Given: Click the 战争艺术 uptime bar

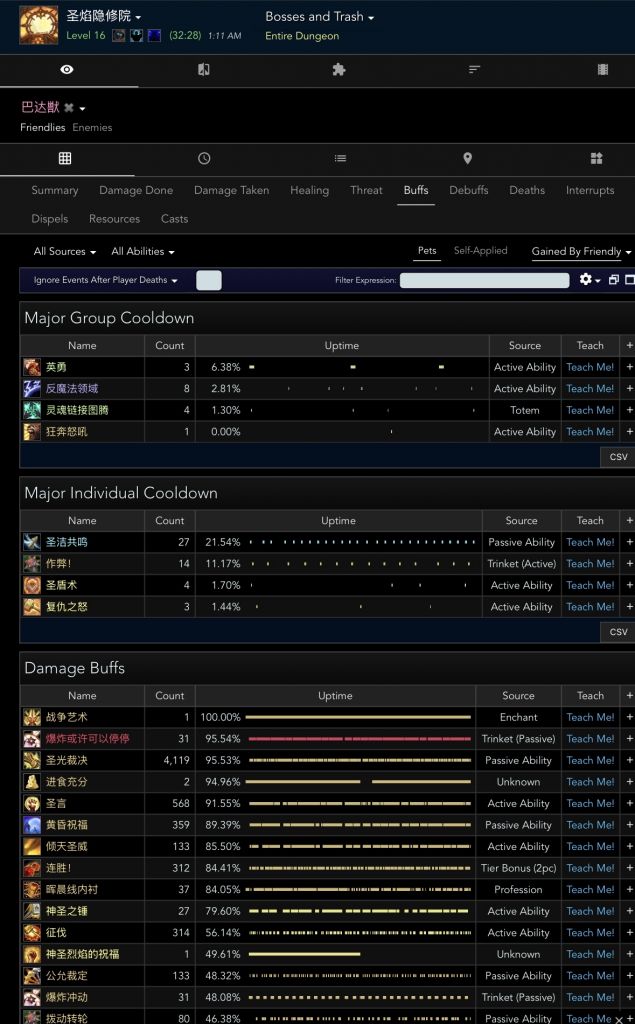Looking at the screenshot, I should coord(358,717).
